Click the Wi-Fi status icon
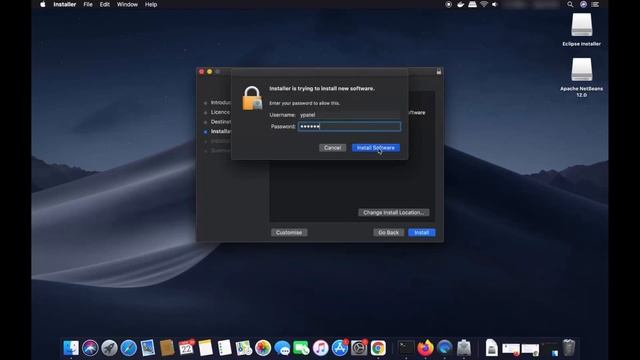Screen dimensions: 640x360 [484, 4]
